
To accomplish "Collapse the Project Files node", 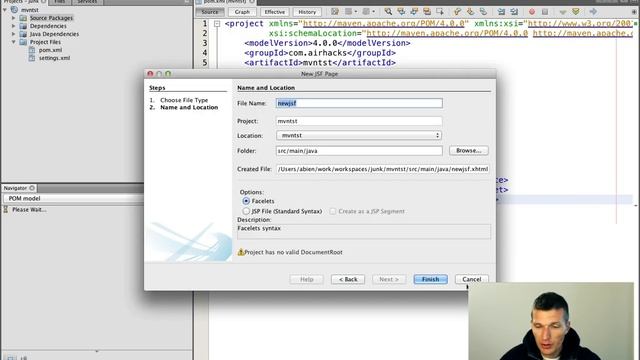I will (x=13, y=42).
